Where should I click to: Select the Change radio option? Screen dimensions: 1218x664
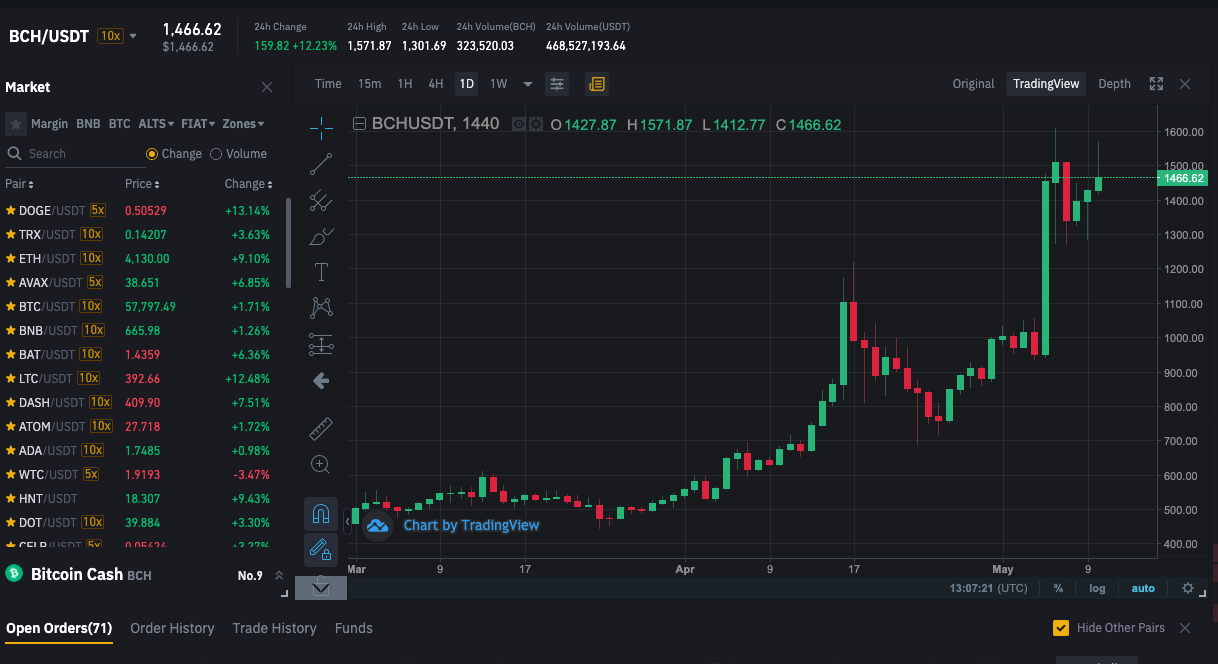pos(152,154)
